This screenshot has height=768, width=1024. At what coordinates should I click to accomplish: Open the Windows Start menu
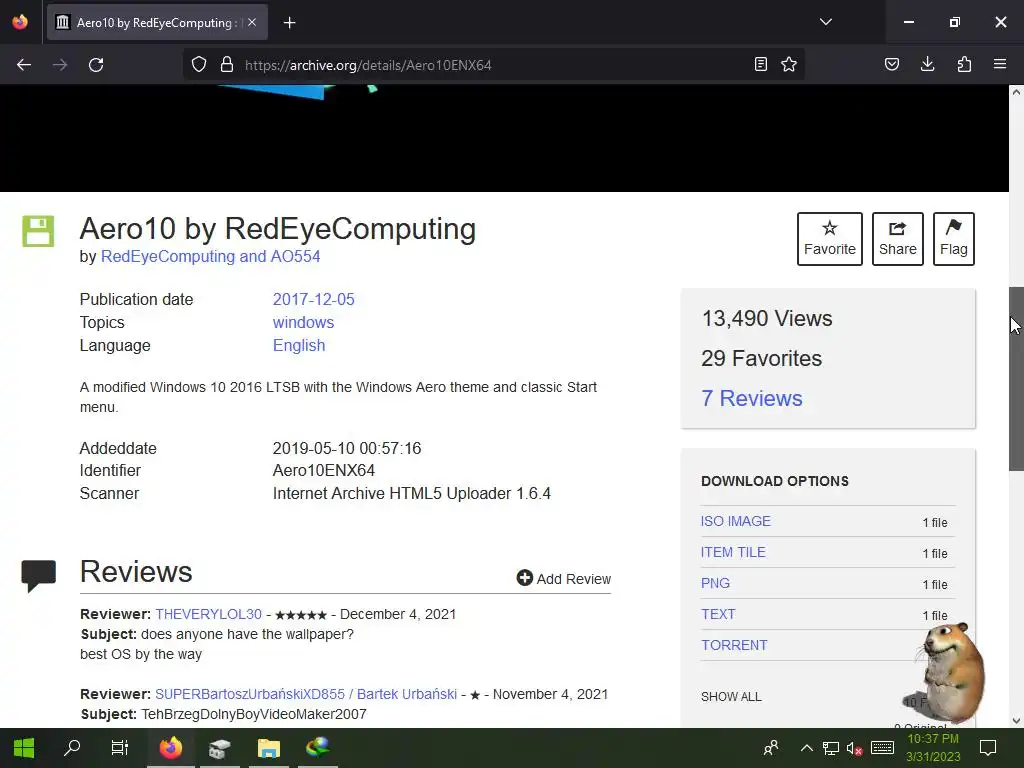click(24, 748)
